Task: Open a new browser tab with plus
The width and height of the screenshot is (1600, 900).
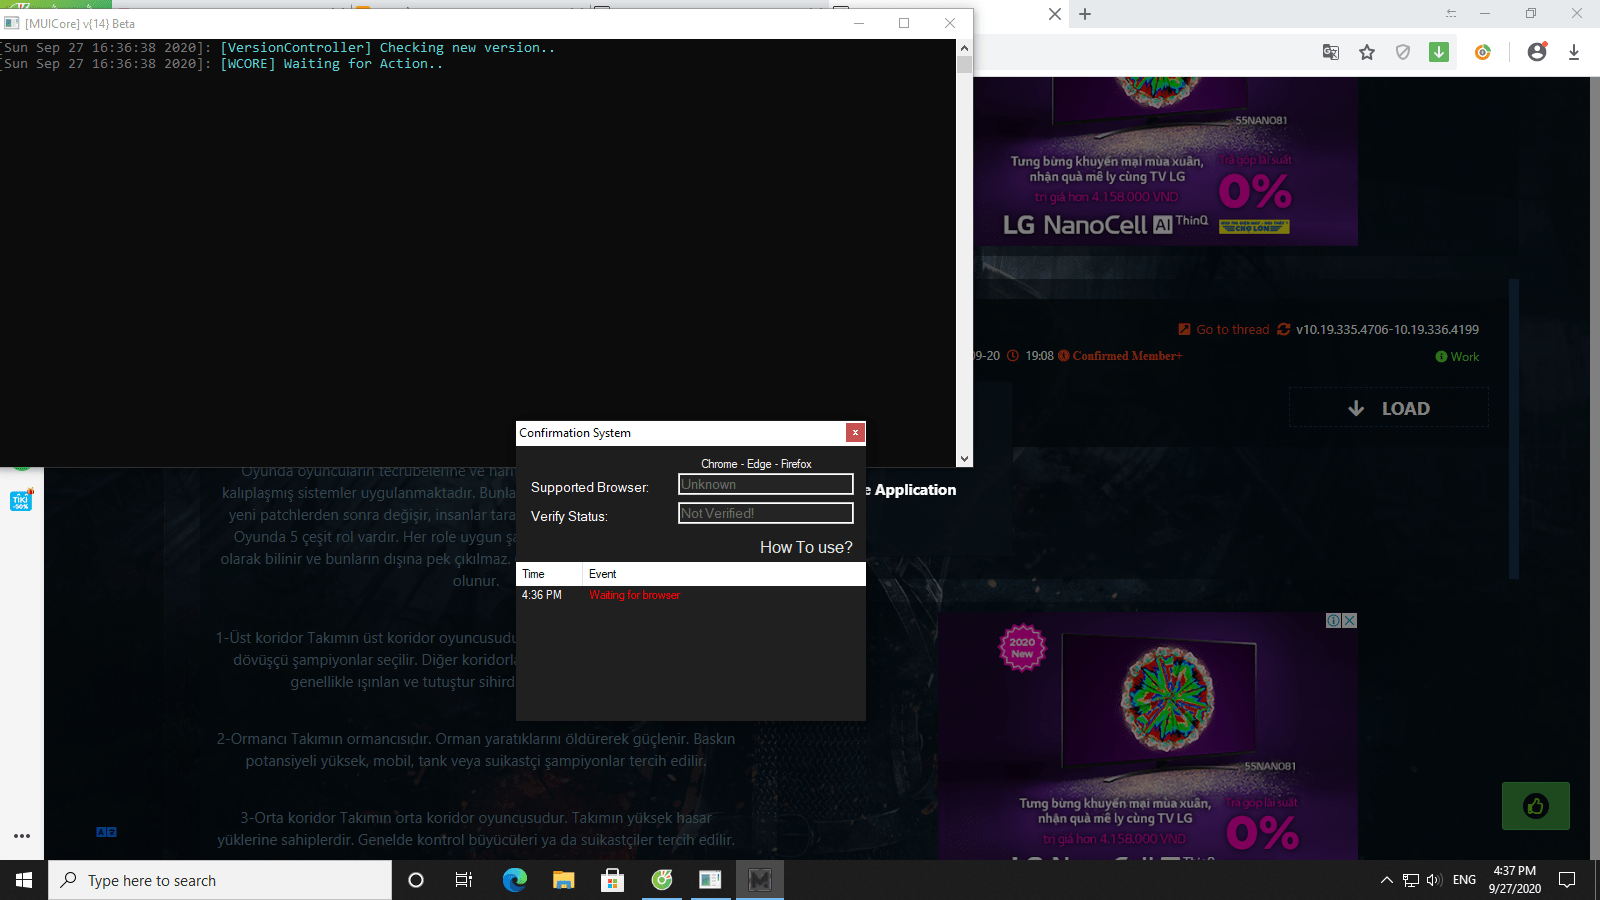Action: 1085,14
